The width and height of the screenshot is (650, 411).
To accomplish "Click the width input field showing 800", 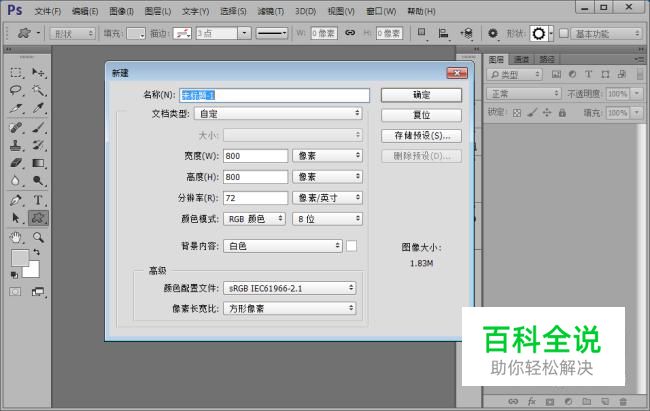I will tap(255, 156).
